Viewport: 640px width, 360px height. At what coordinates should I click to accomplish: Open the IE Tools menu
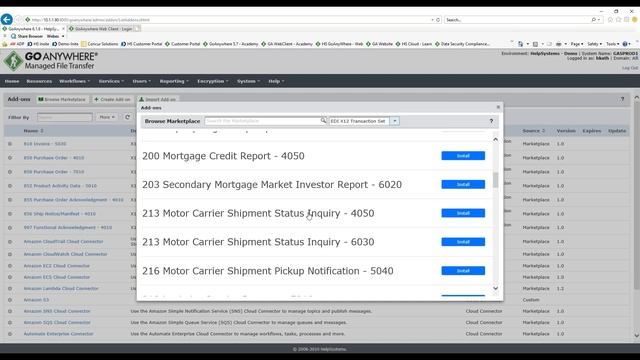tap(612, 44)
